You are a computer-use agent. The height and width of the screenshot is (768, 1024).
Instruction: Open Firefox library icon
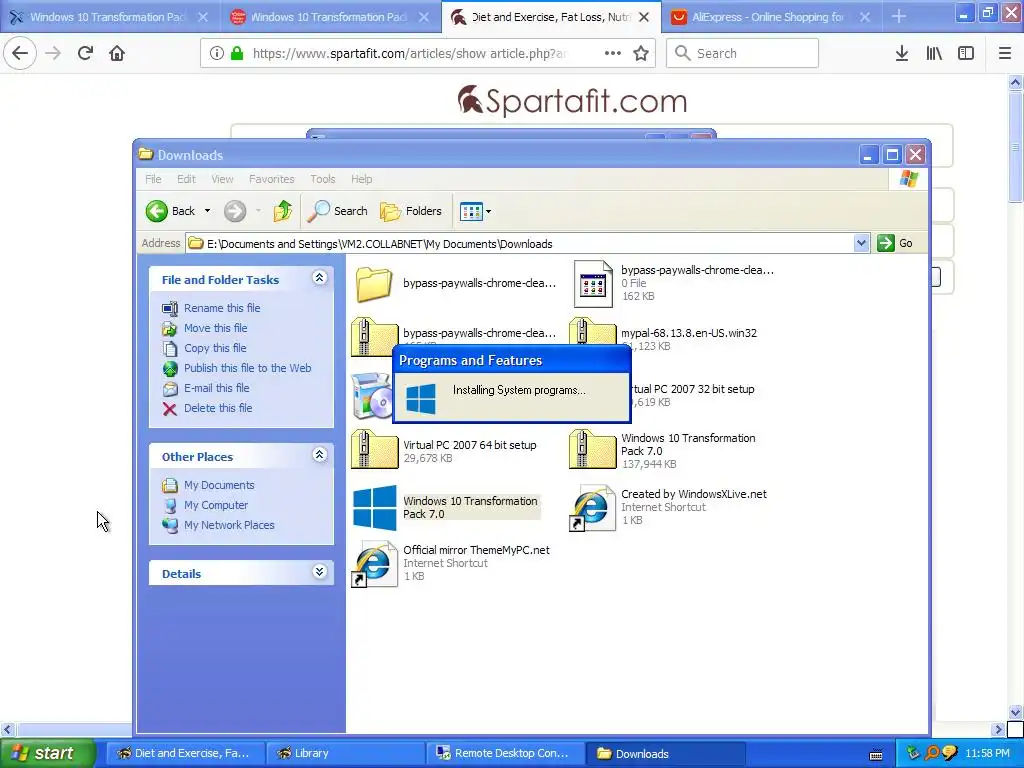click(934, 53)
